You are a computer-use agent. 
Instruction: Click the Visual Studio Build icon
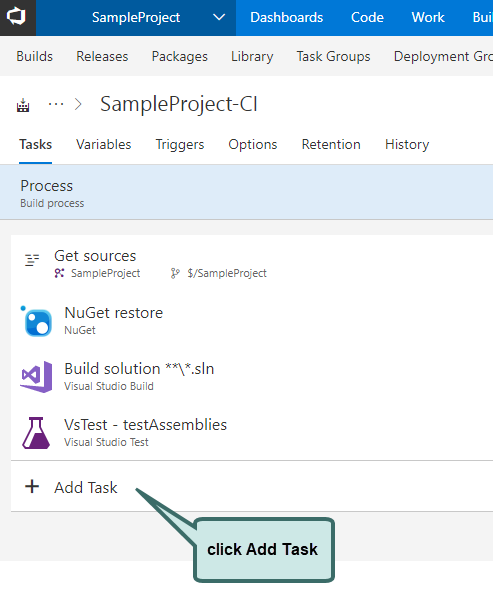point(36,377)
